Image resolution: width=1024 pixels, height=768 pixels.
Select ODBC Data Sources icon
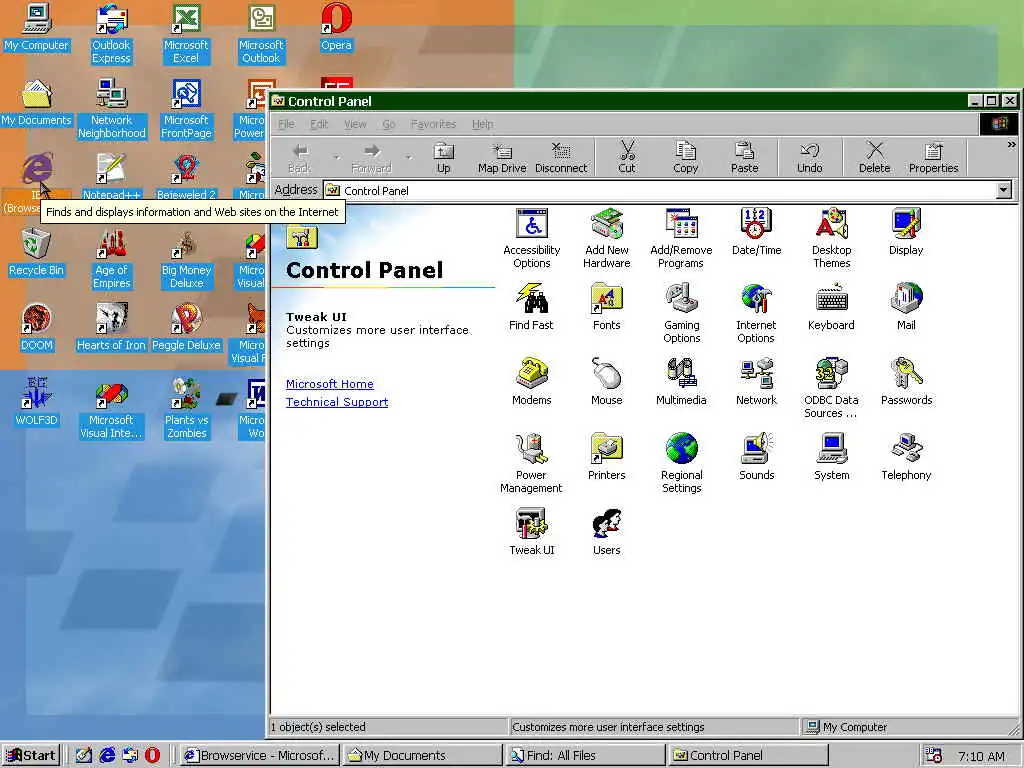[x=831, y=388]
